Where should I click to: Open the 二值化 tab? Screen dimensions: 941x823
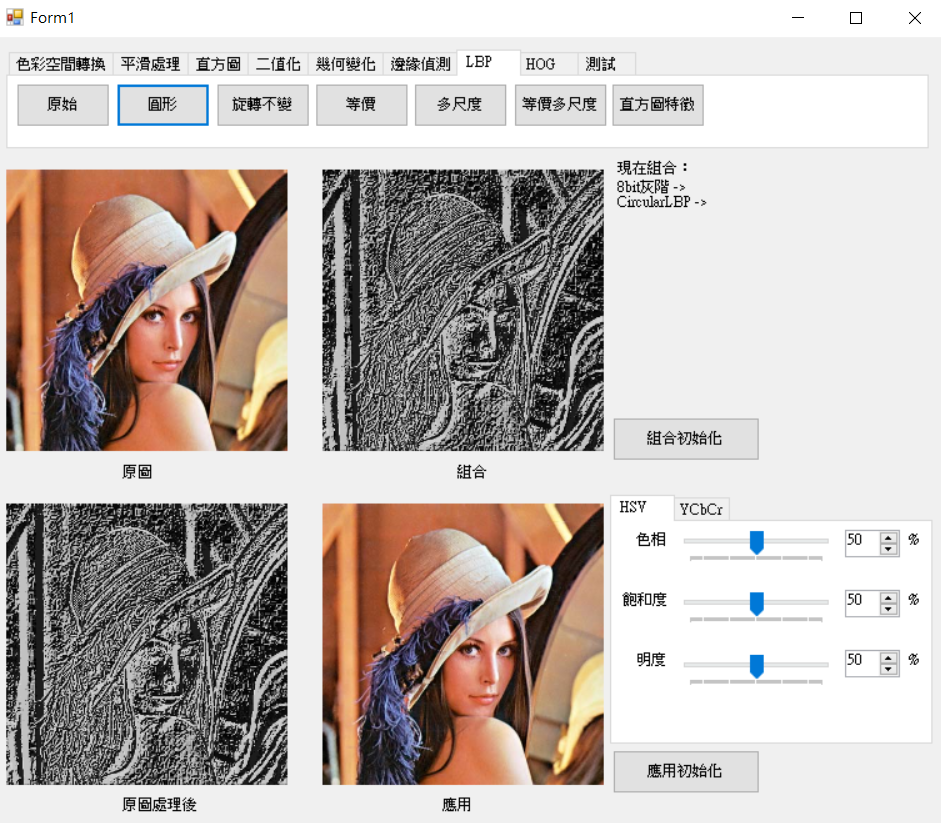[278, 64]
